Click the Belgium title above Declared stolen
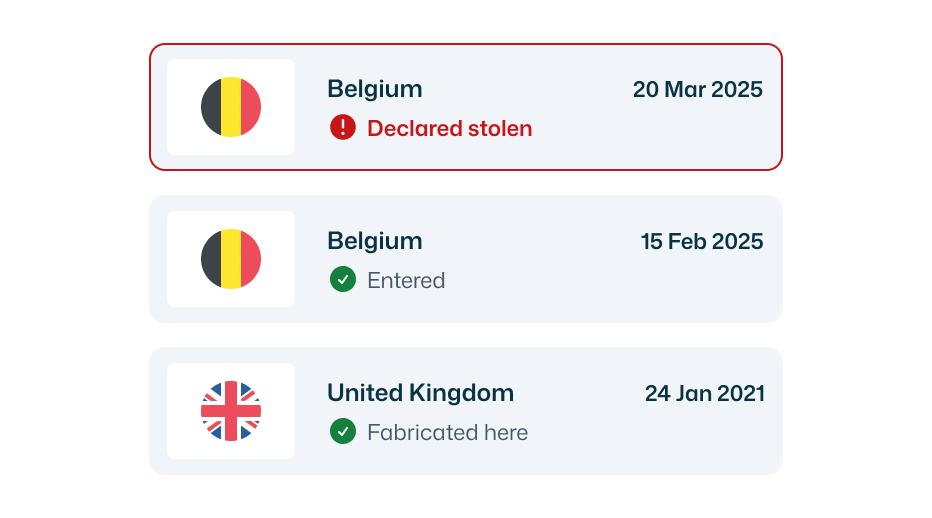Viewport: 932px width, 518px height. pyautogui.click(x=375, y=89)
